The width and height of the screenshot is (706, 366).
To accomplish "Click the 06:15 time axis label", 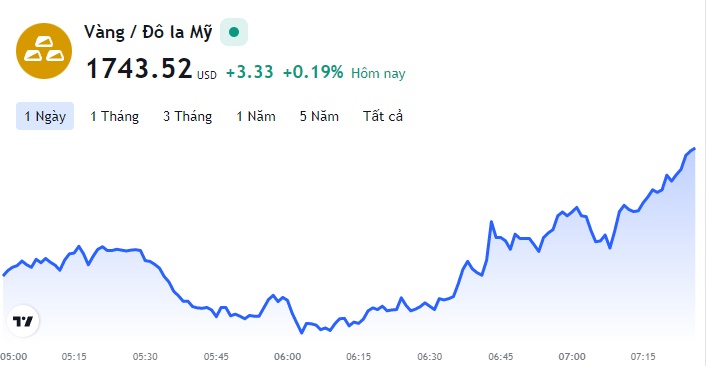I will tap(358, 357).
